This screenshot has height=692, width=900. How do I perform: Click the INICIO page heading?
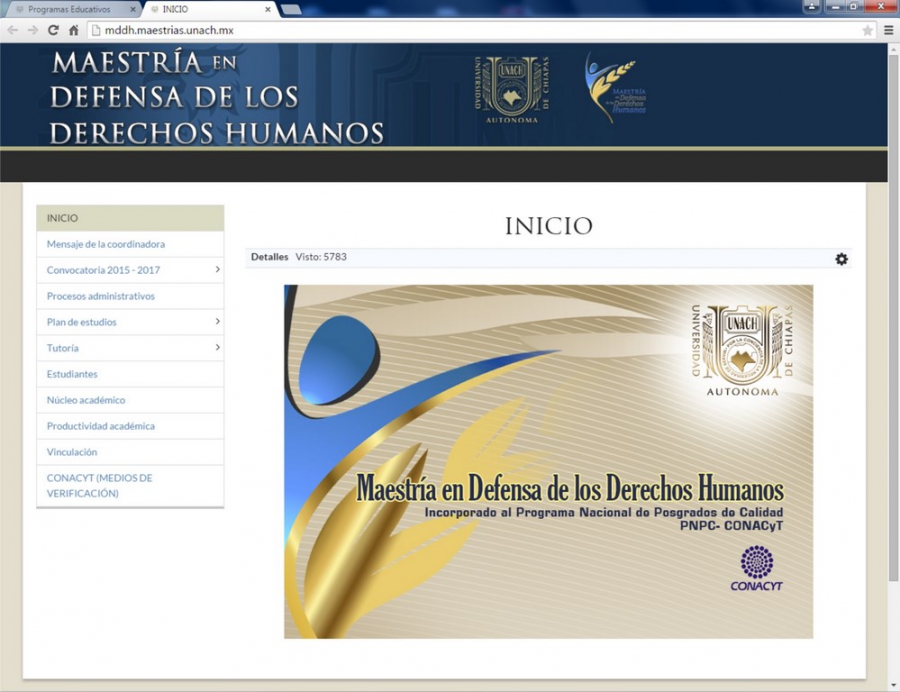click(549, 226)
